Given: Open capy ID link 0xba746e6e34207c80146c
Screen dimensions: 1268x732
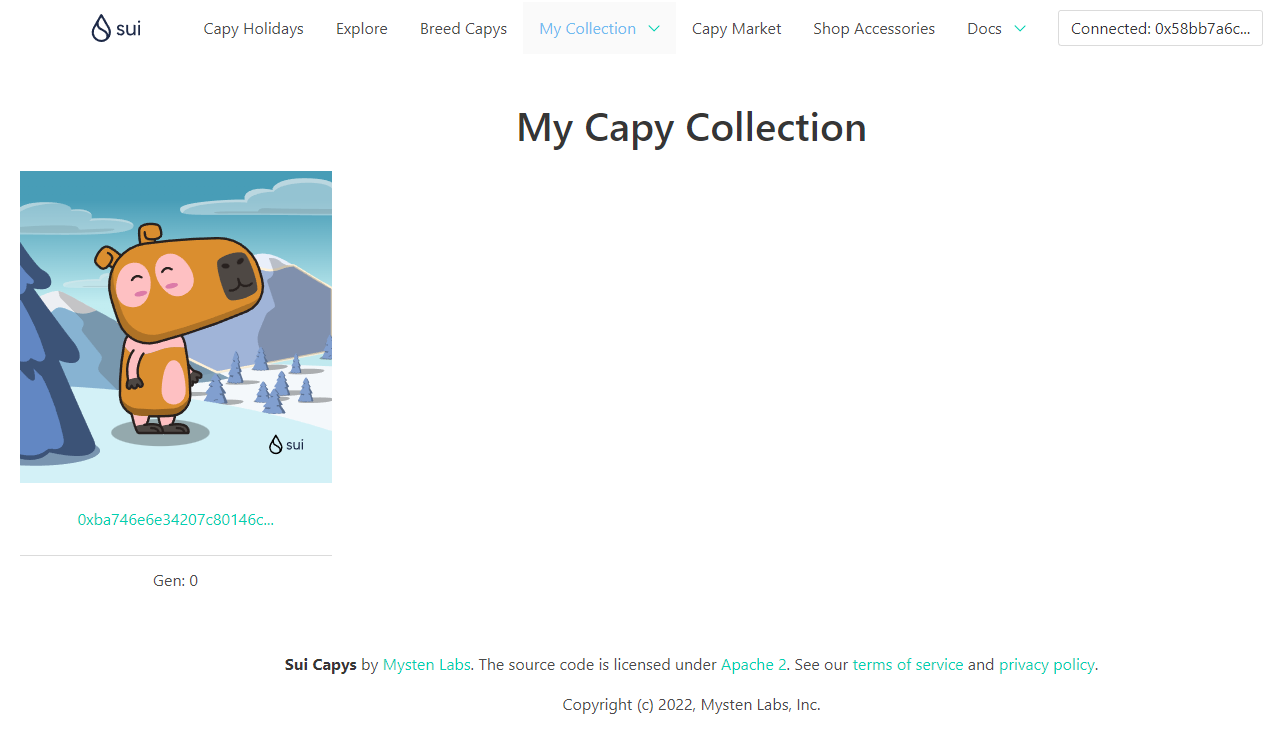Looking at the screenshot, I should 176,519.
